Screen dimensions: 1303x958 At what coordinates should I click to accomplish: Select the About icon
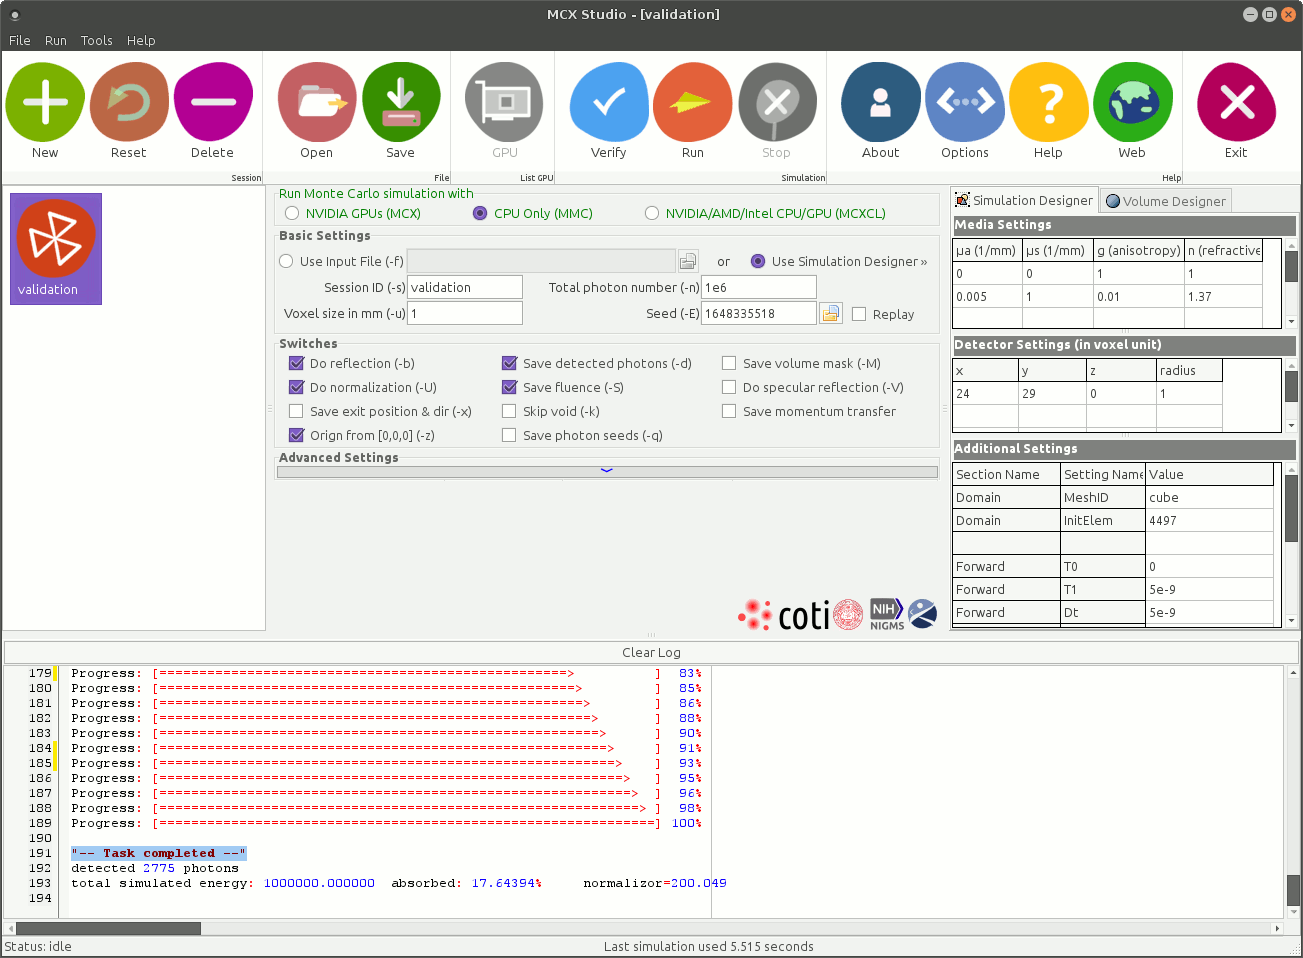[x=880, y=101]
